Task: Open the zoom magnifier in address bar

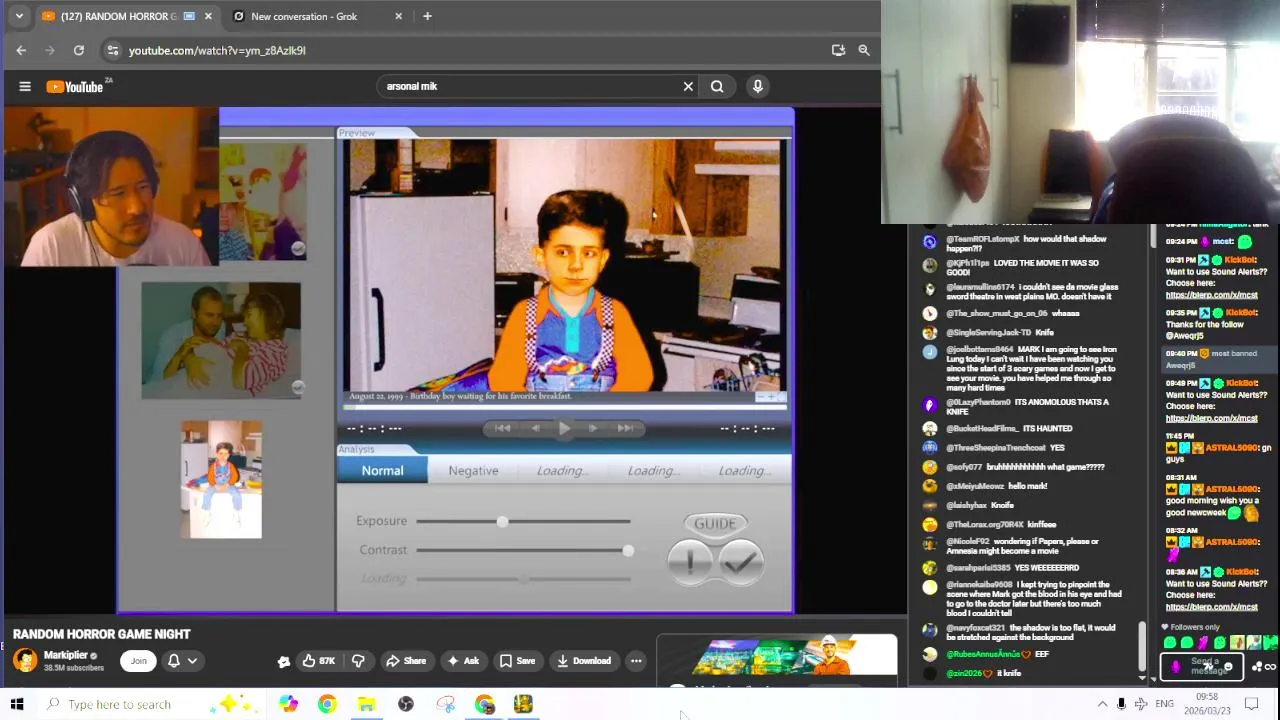Action: click(864, 50)
